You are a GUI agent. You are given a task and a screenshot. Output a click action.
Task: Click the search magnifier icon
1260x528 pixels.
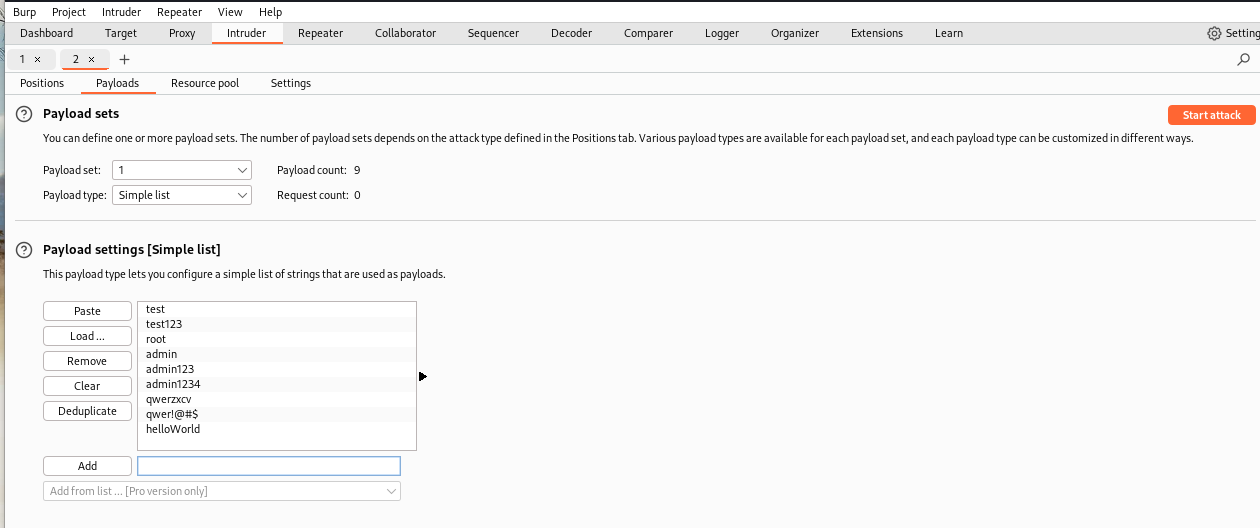pyautogui.click(x=1244, y=60)
